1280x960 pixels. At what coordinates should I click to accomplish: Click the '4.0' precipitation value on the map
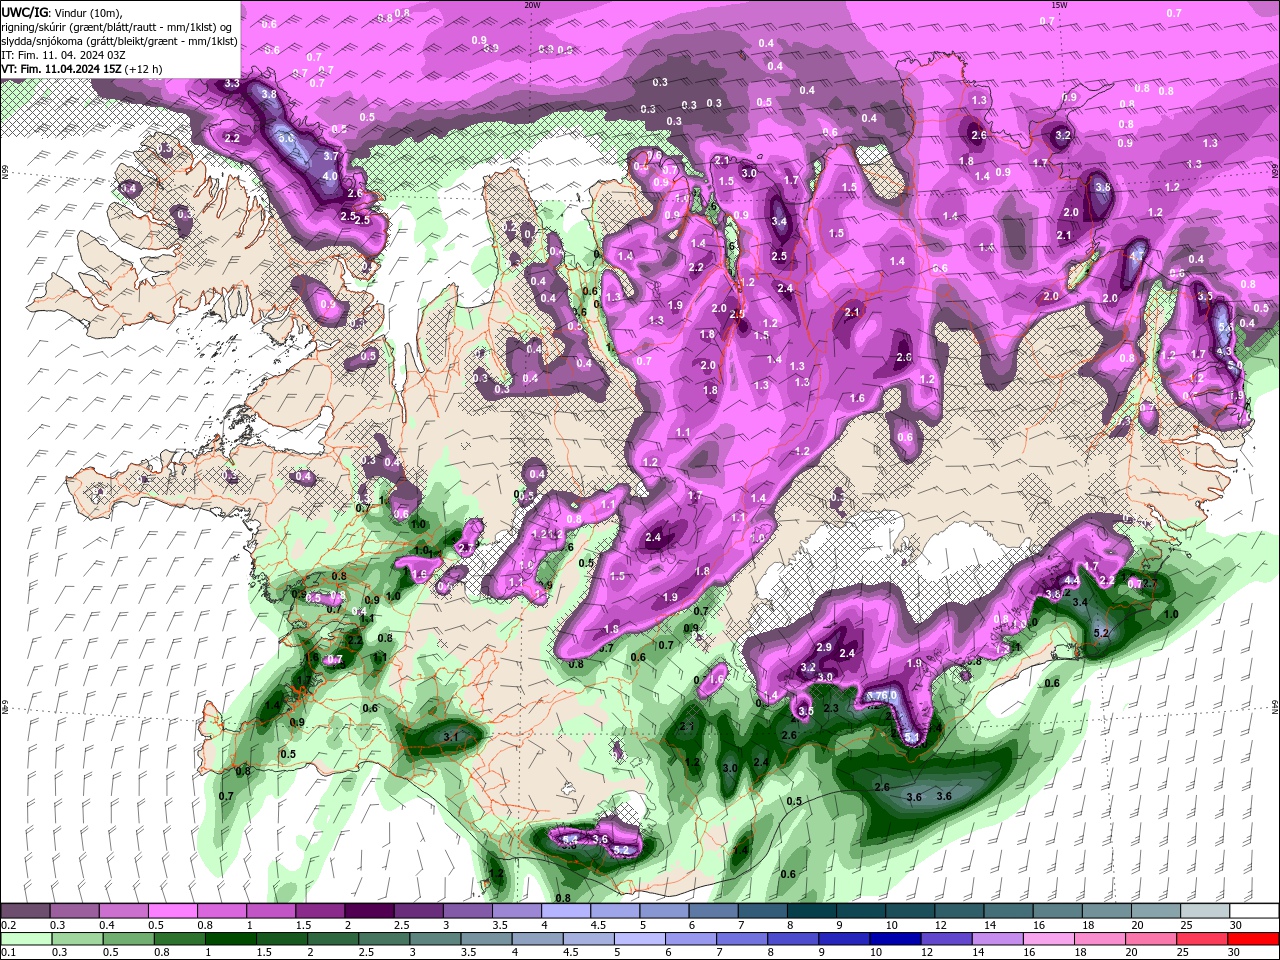330,176
